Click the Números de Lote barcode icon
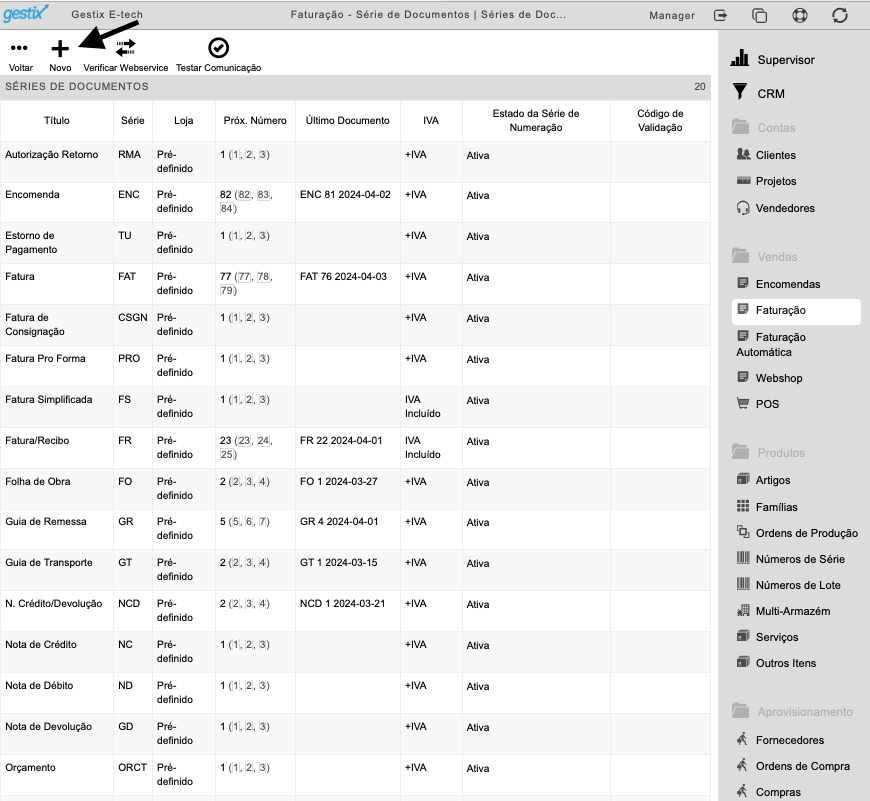This screenshot has width=870, height=801. [743, 584]
